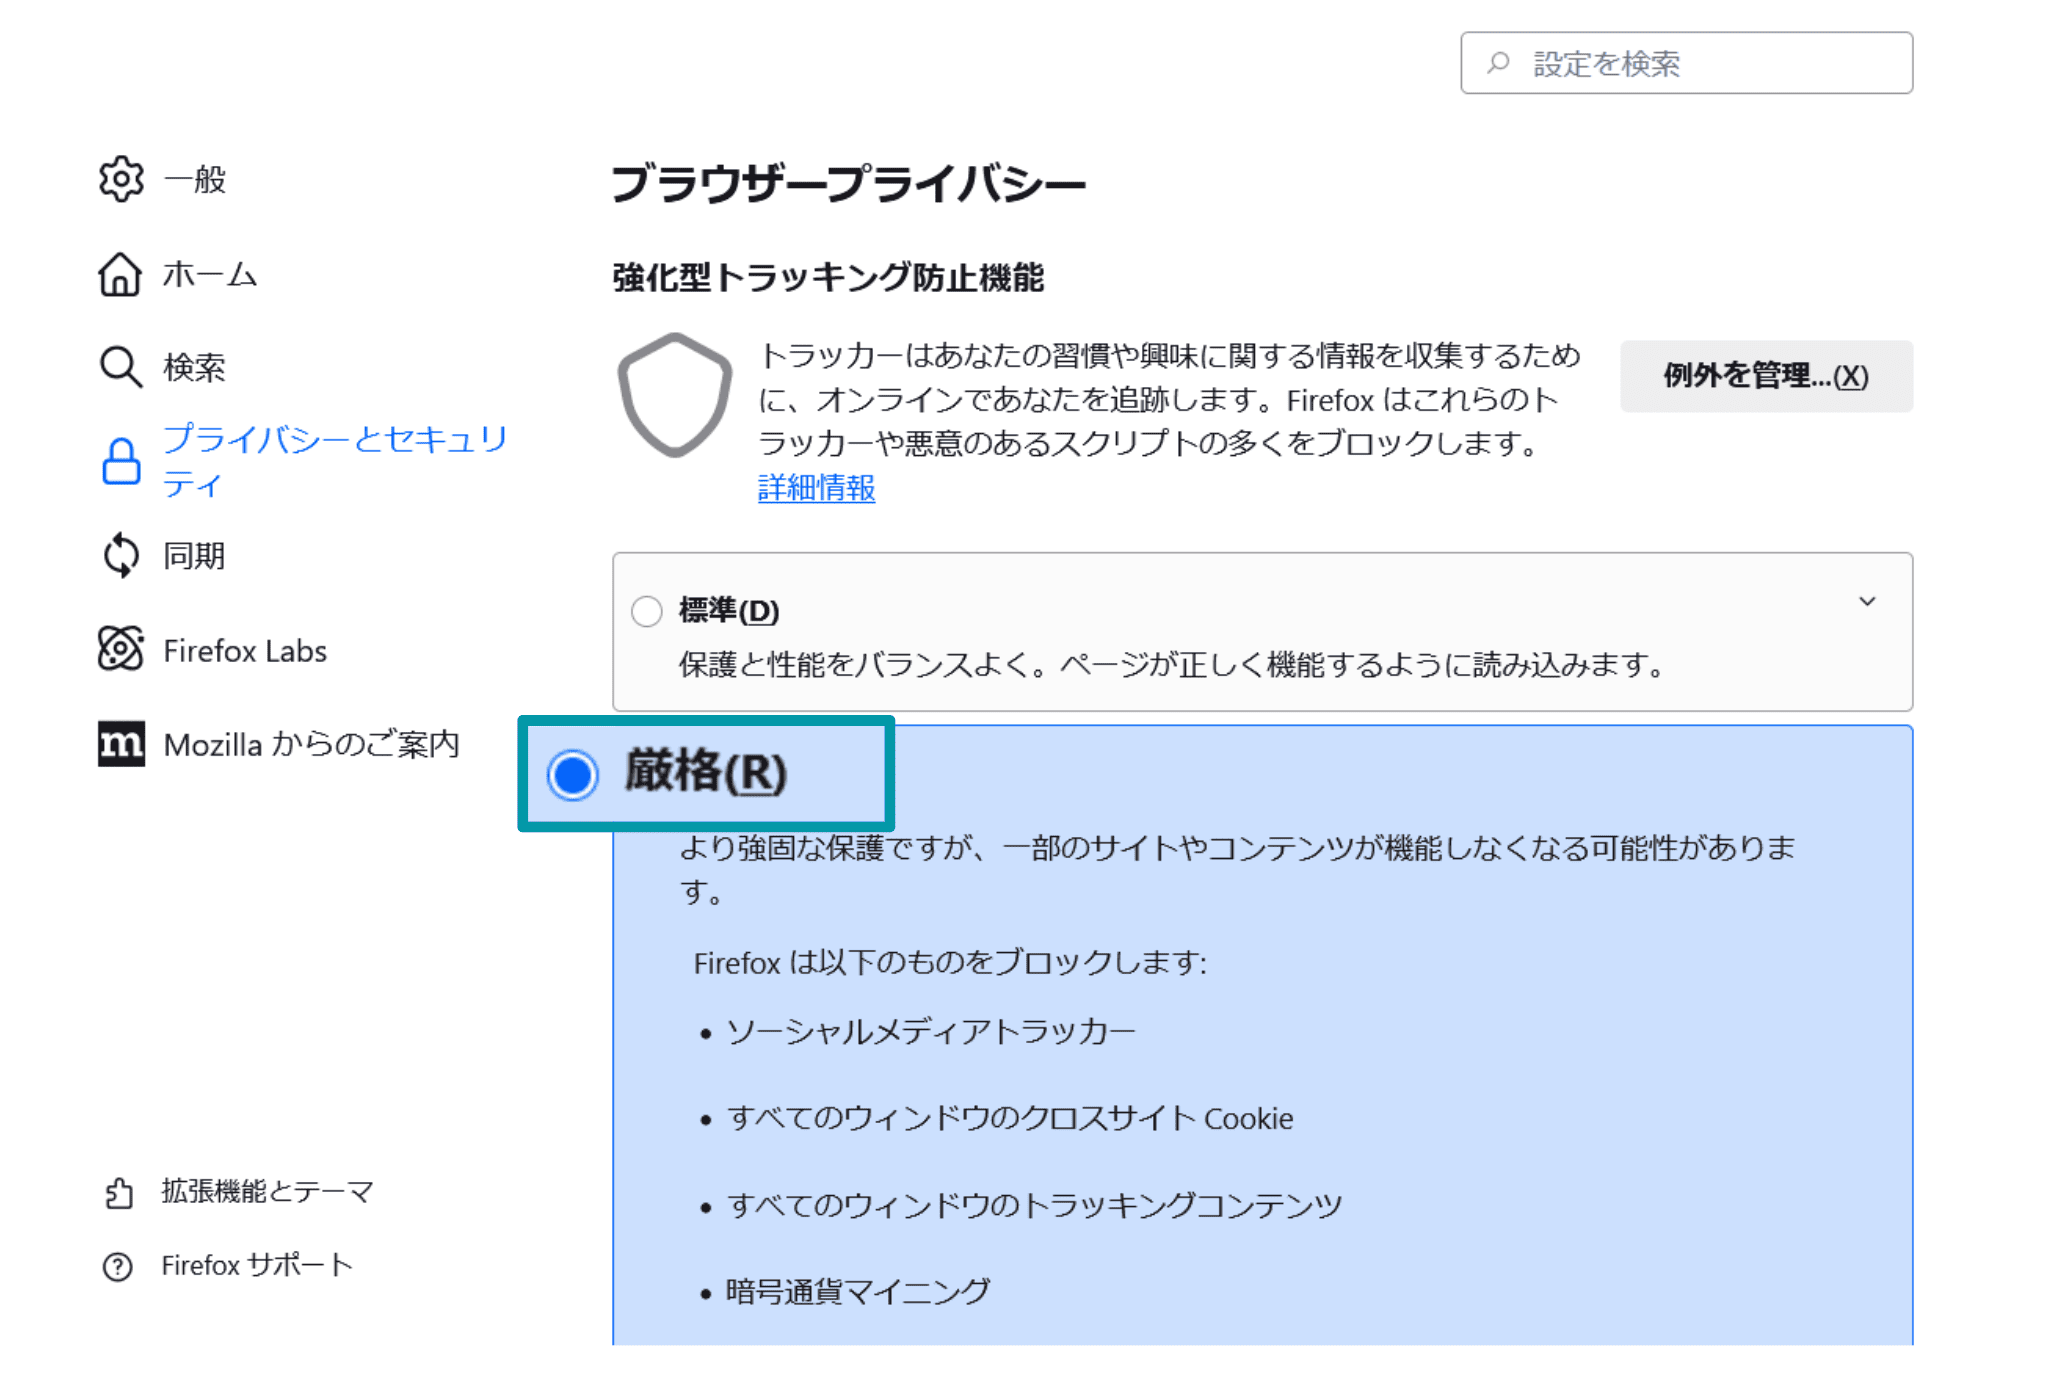Open the Firefox Labs settings page

pos(245,651)
